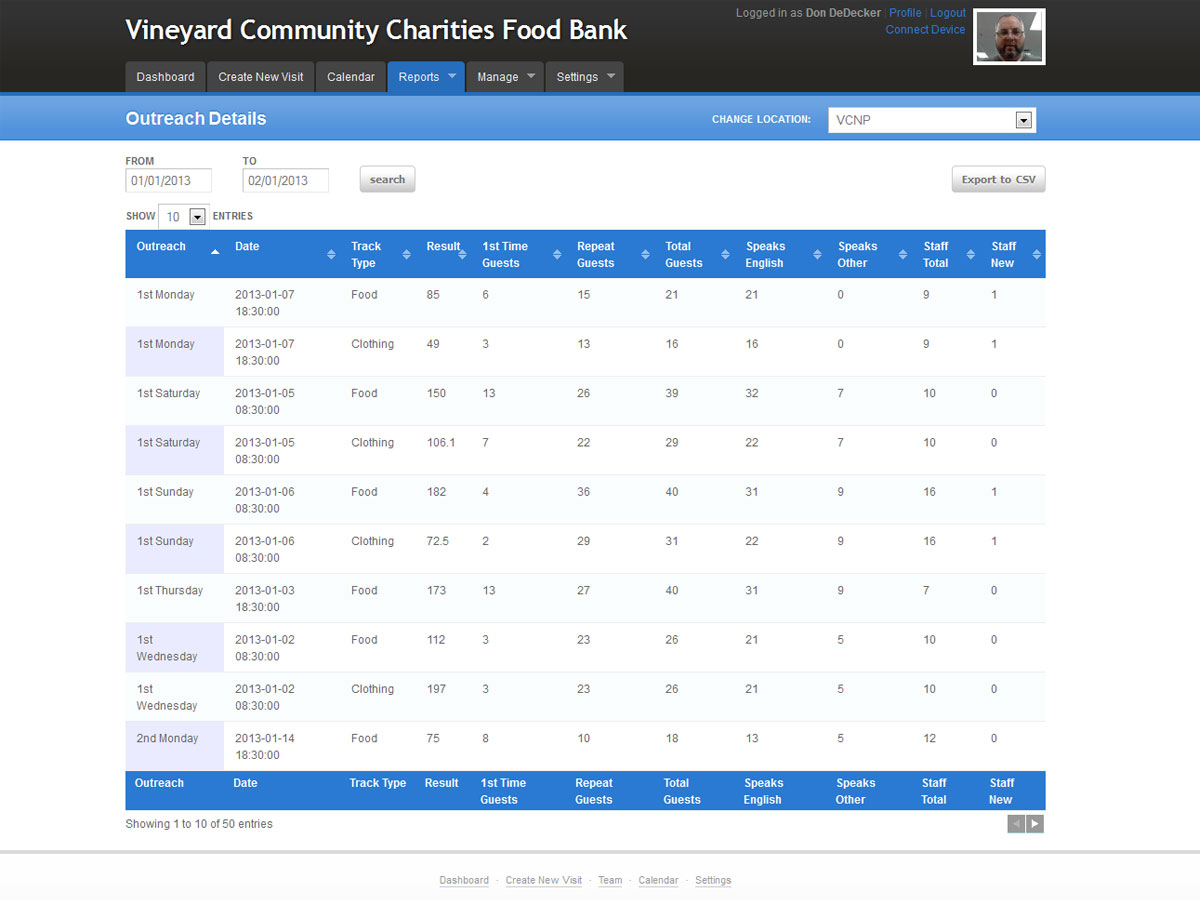This screenshot has height=900, width=1200.
Task: Expand the Reports menu
Action: pyautogui.click(x=426, y=77)
